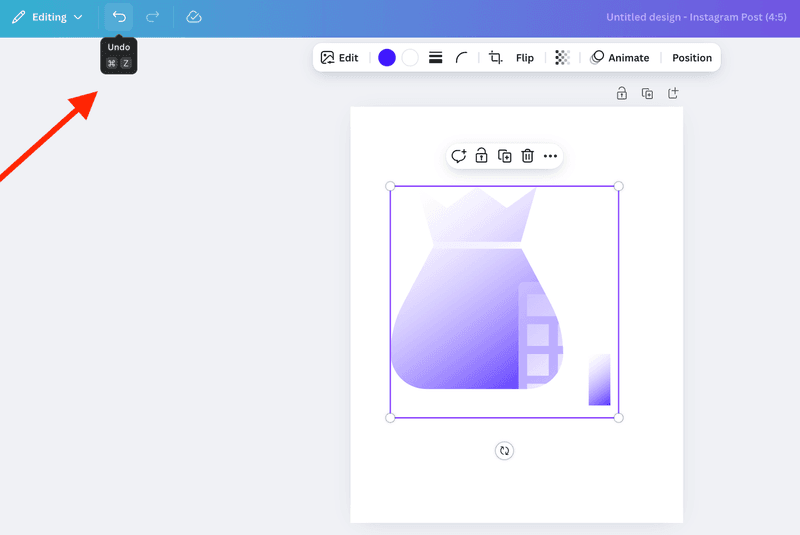Select the Crop tool icon
Image resolution: width=800 pixels, height=535 pixels.
click(495, 58)
